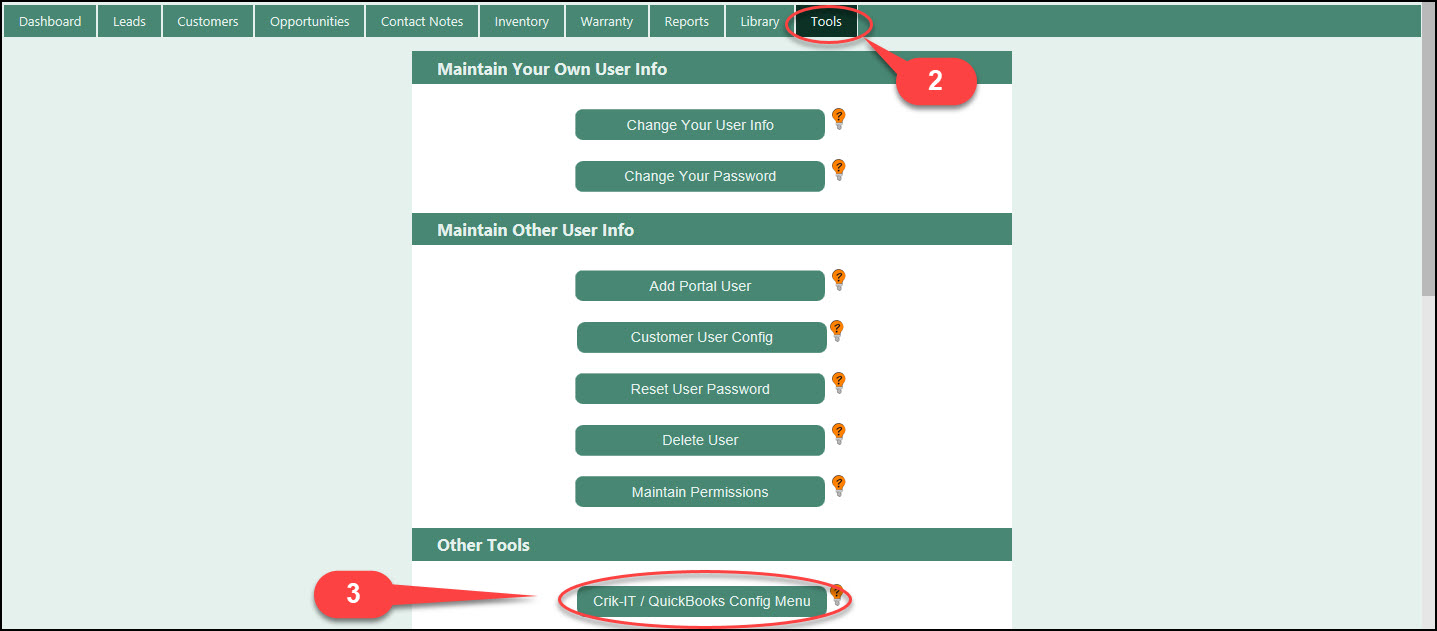This screenshot has height=631, width=1437.
Task: Open Crik-IT / QuickBooks Config Menu
Action: 701,601
